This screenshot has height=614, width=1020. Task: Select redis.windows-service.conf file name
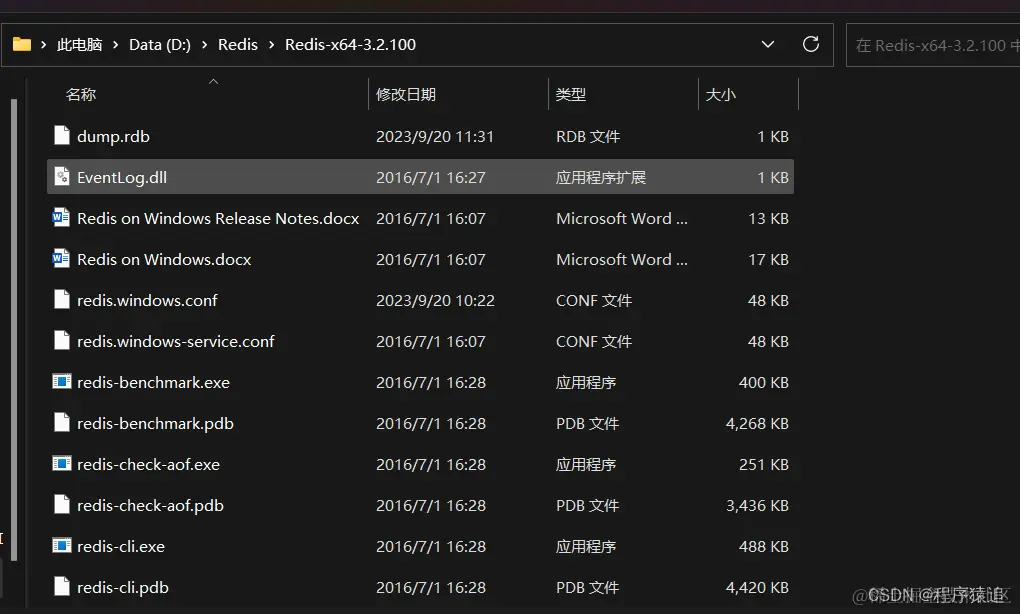coord(176,341)
